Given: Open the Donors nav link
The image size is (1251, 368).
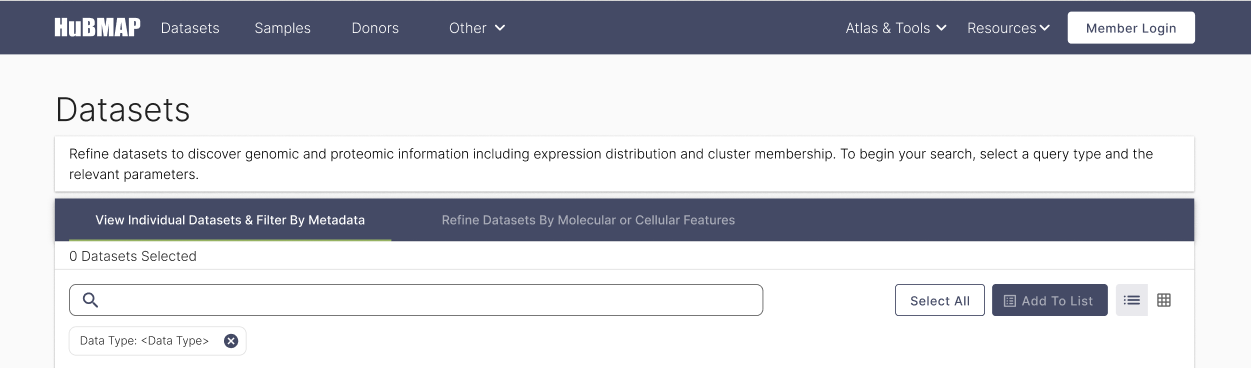Looking at the screenshot, I should click(375, 28).
